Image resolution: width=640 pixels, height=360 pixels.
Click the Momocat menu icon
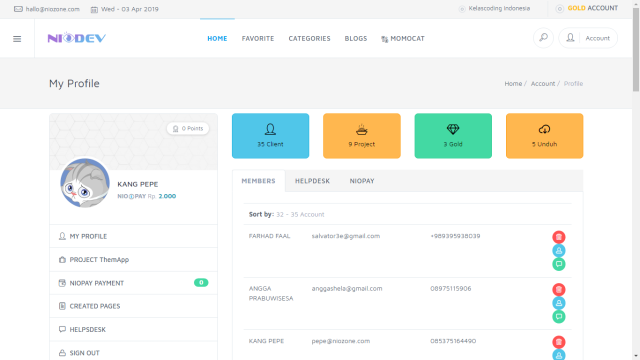(384, 39)
